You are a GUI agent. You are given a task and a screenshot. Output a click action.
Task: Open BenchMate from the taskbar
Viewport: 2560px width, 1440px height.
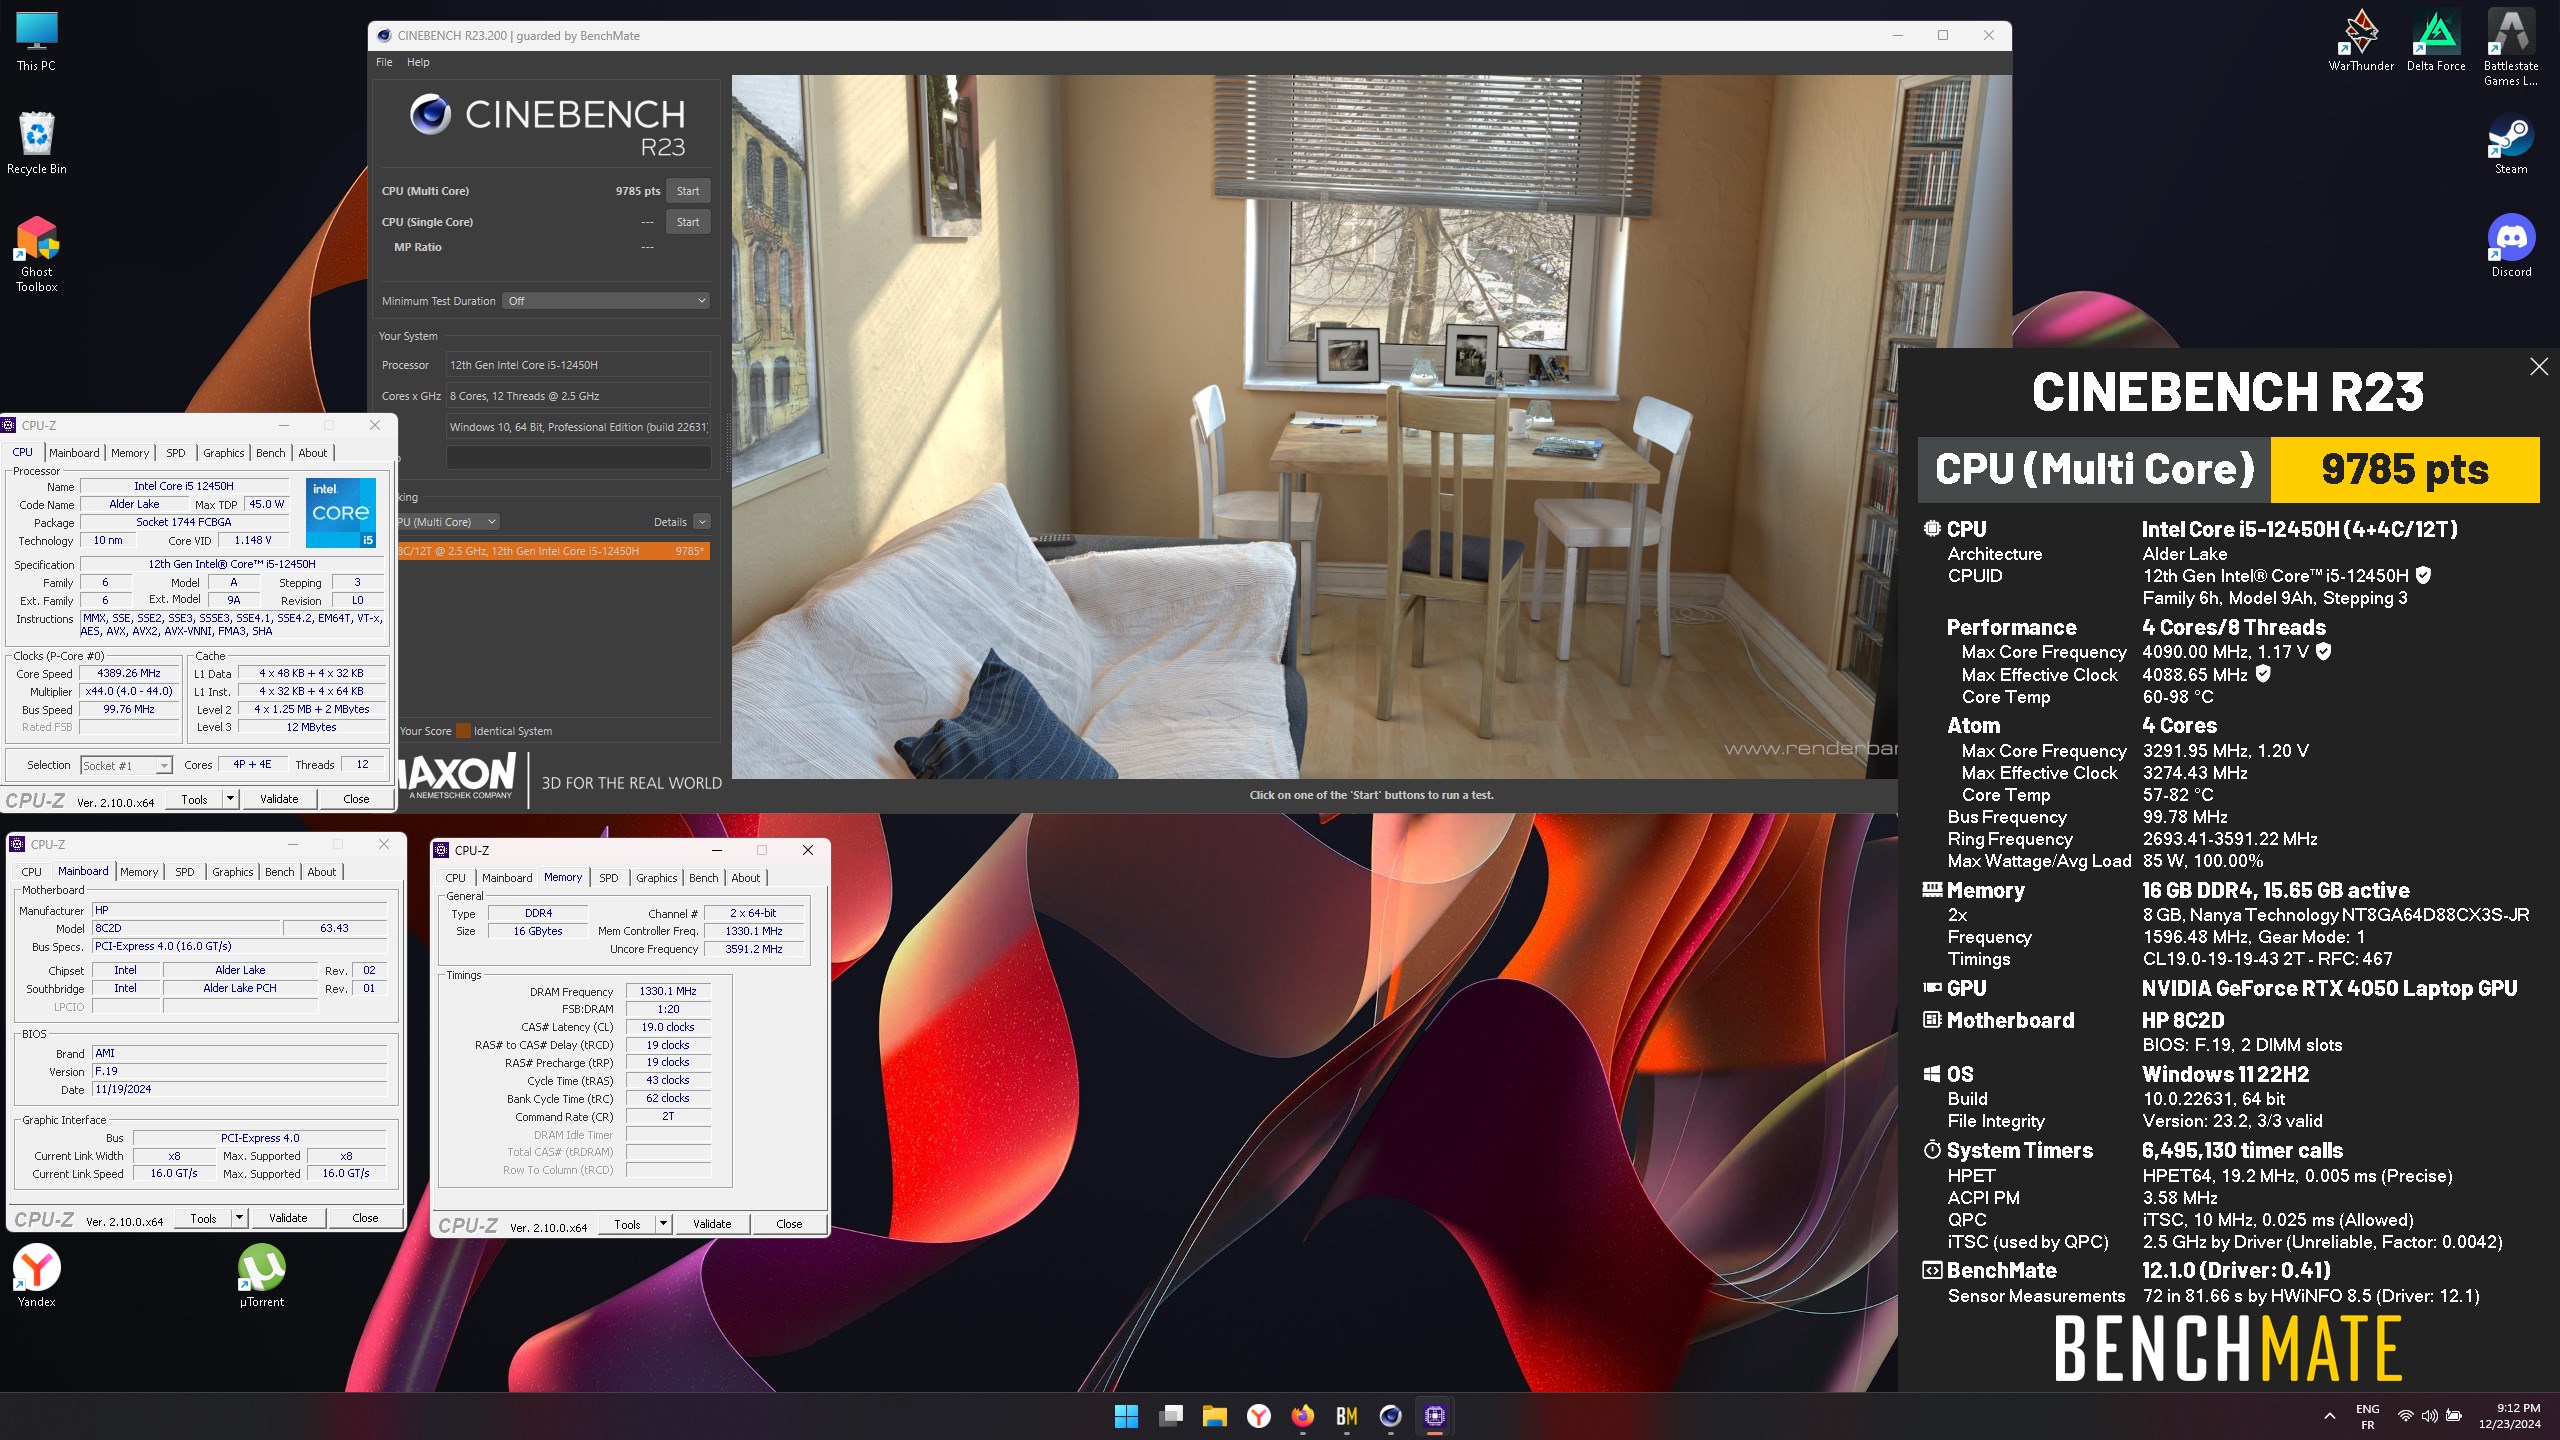(1346, 1416)
